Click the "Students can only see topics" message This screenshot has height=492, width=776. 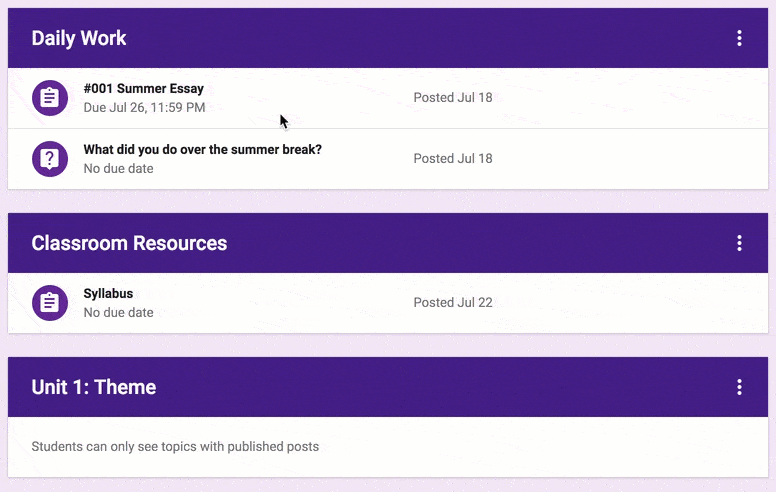coord(175,446)
